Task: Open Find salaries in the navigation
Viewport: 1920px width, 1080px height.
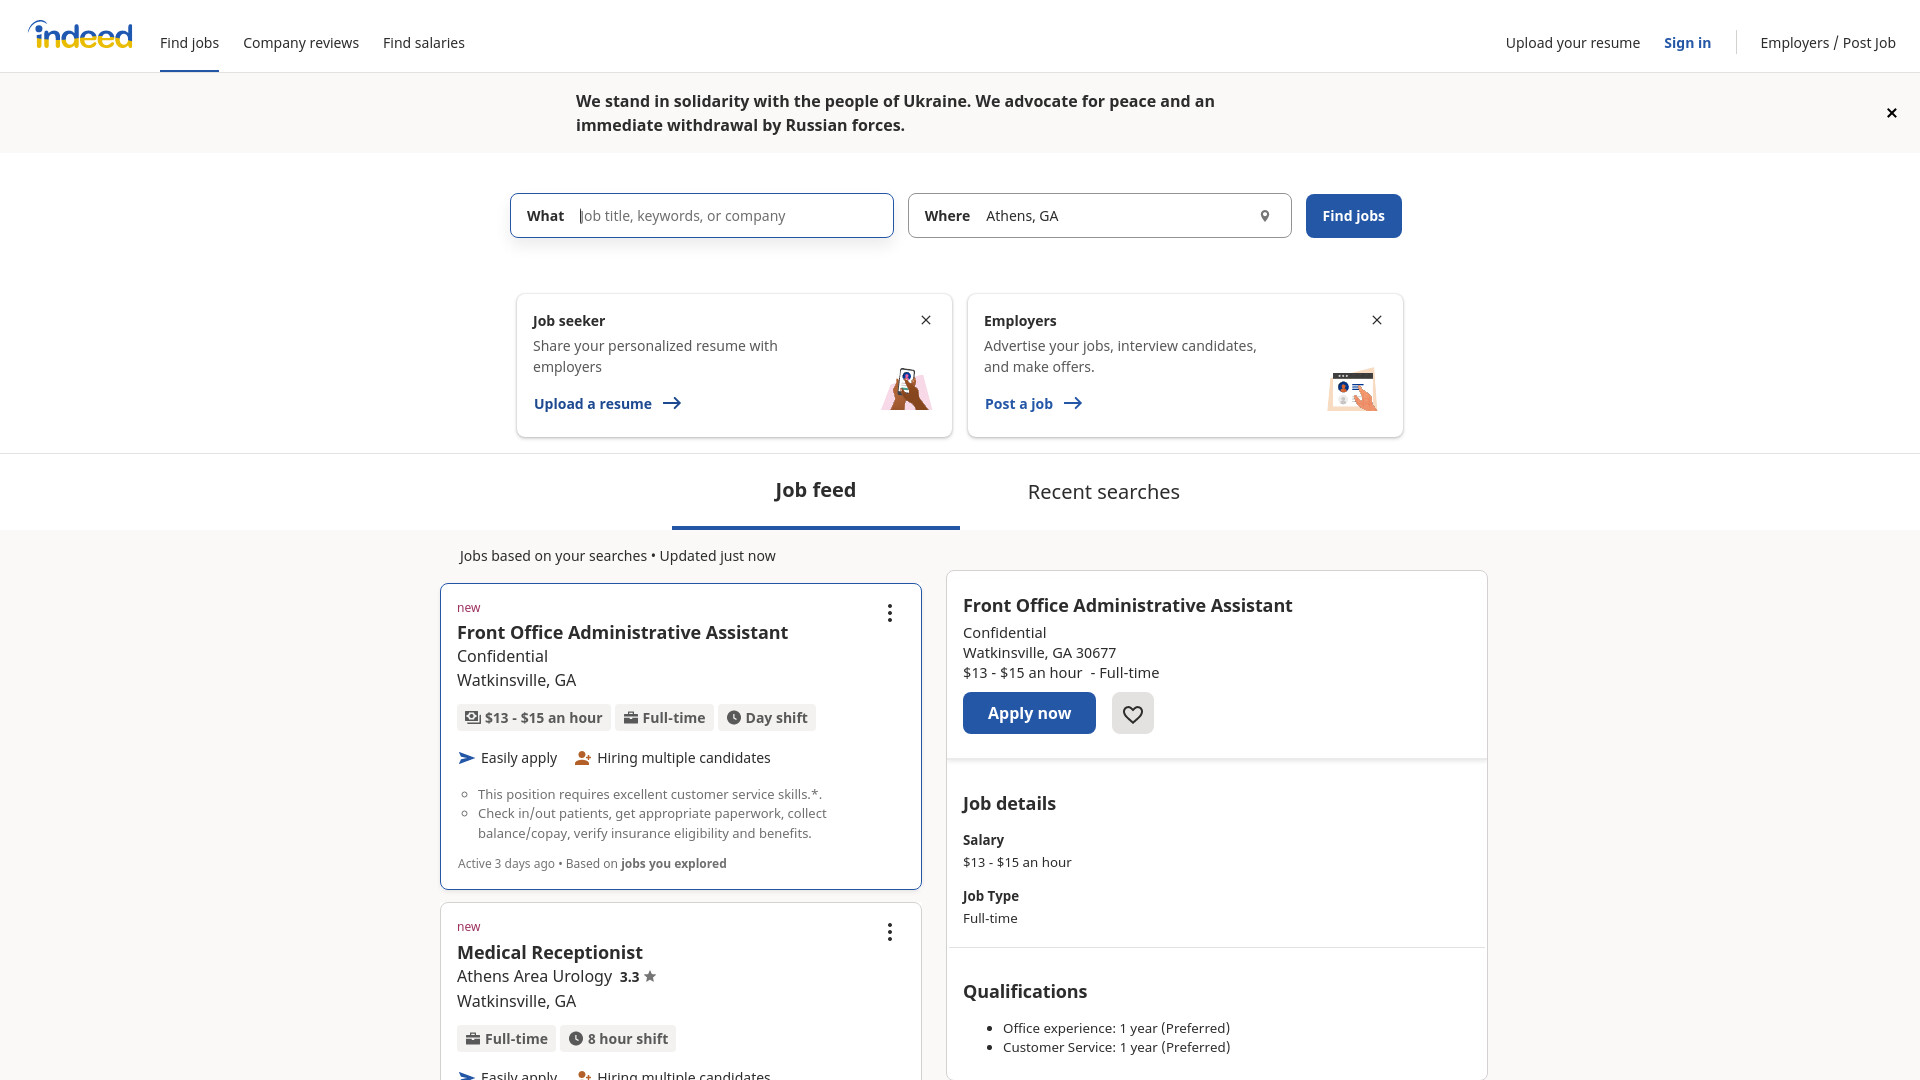Action: point(424,43)
